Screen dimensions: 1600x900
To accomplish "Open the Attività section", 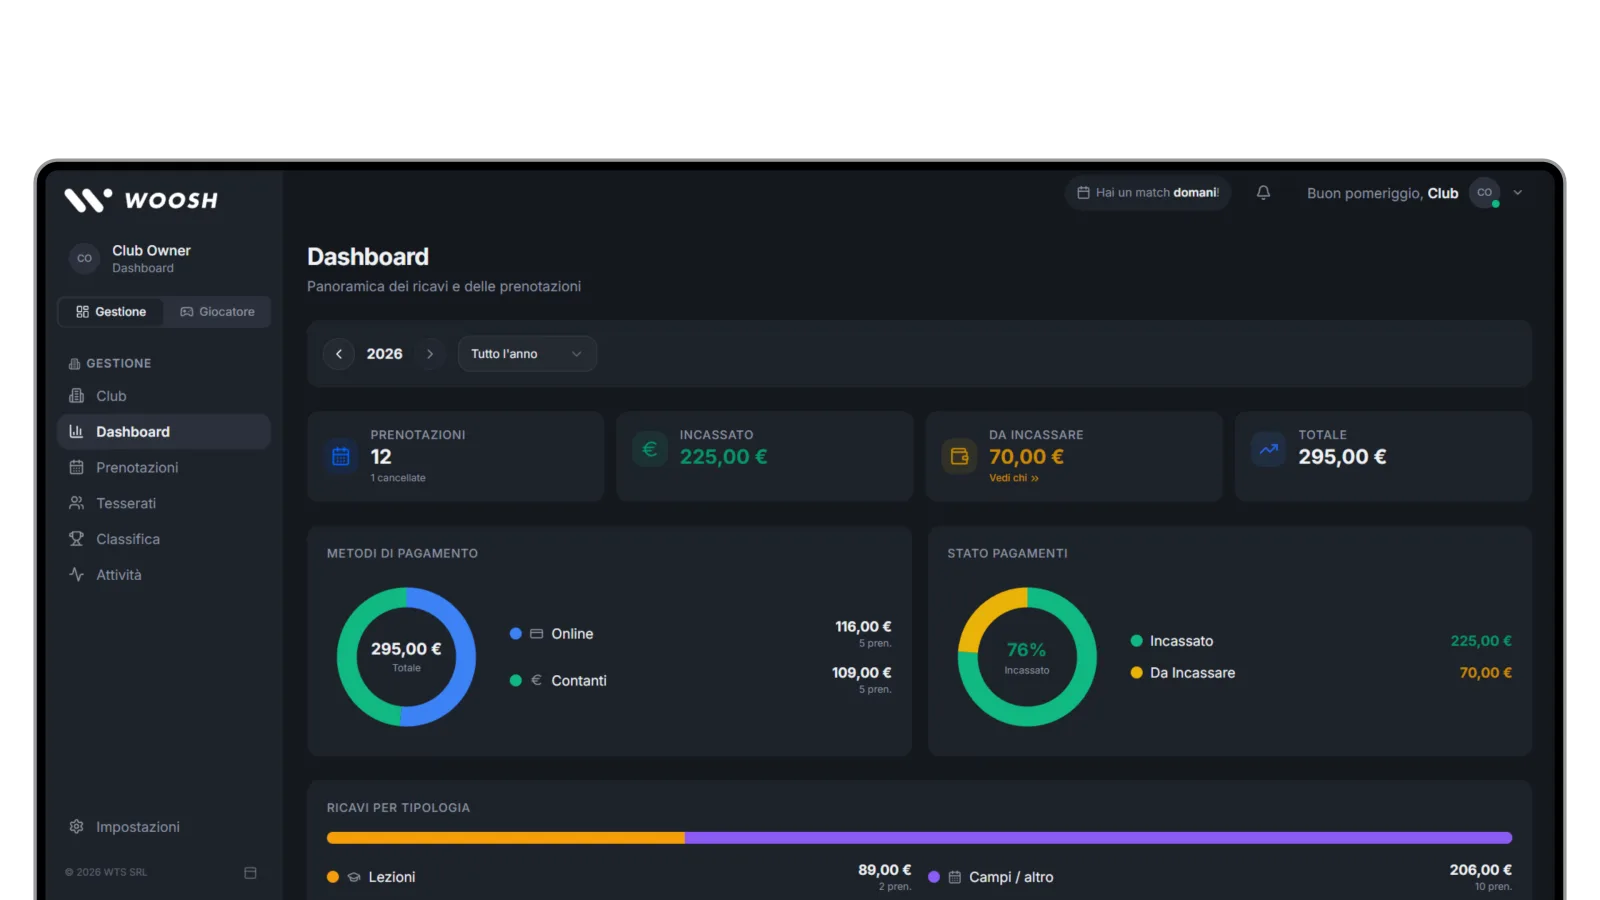I will [x=164, y=575].
